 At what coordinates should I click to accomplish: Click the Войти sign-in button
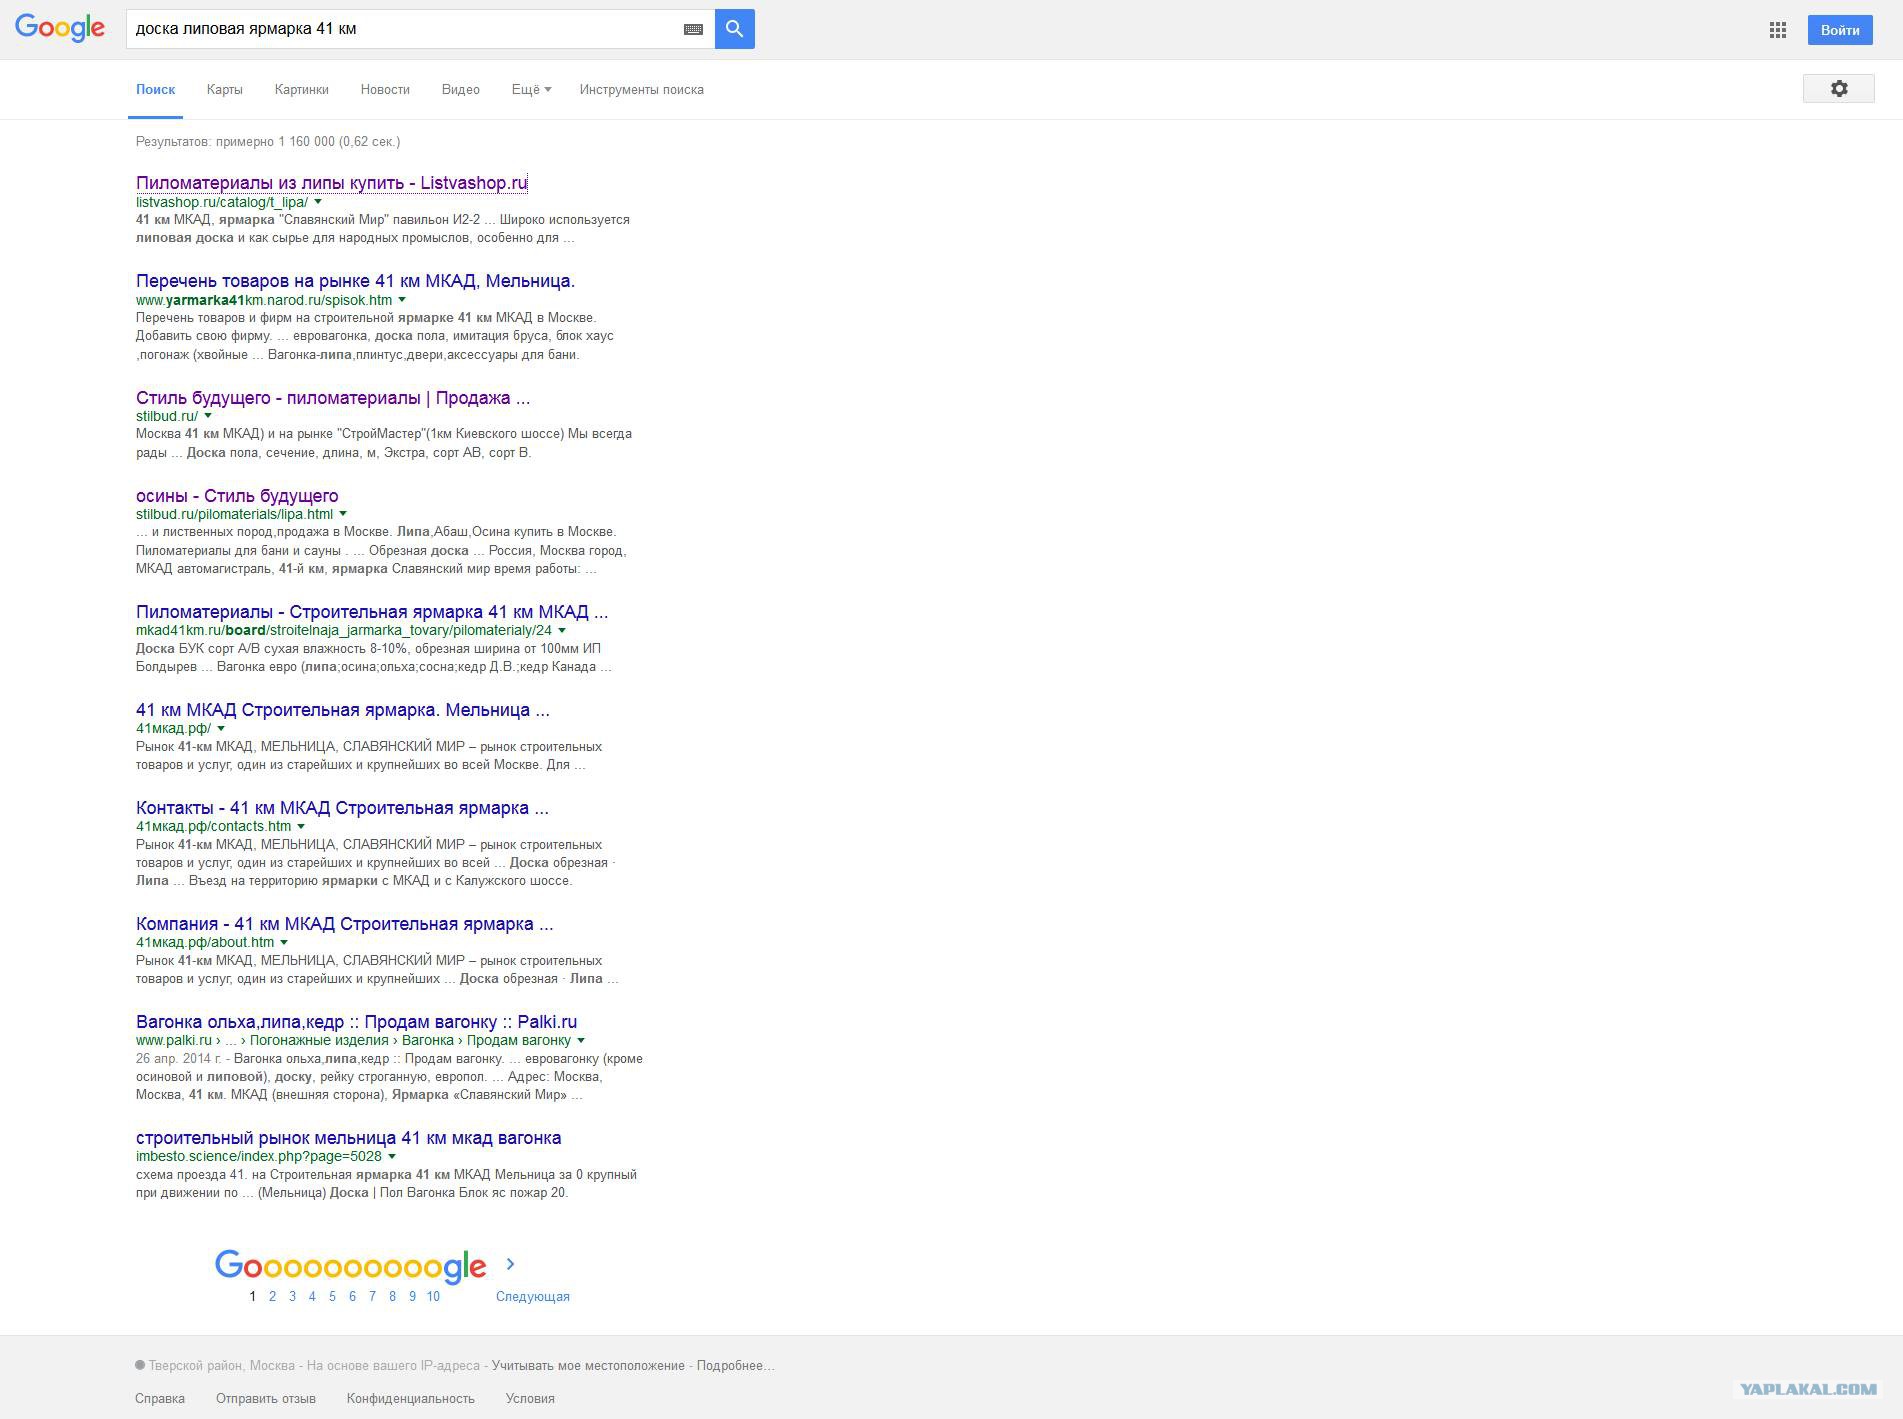(x=1840, y=30)
